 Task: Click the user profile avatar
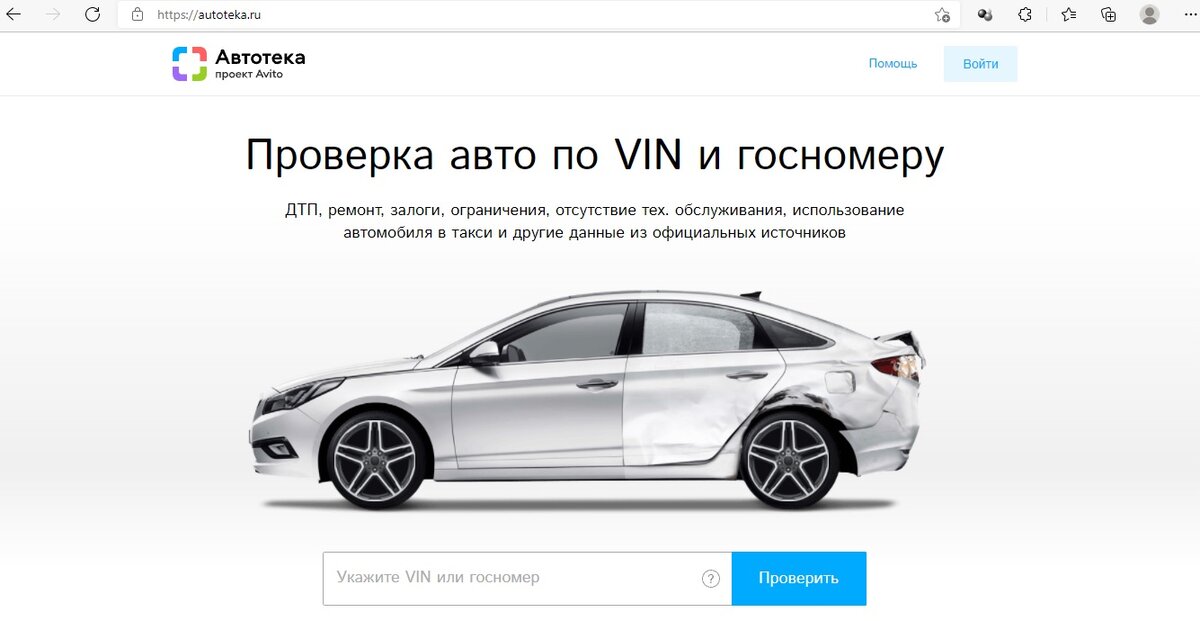1149,14
